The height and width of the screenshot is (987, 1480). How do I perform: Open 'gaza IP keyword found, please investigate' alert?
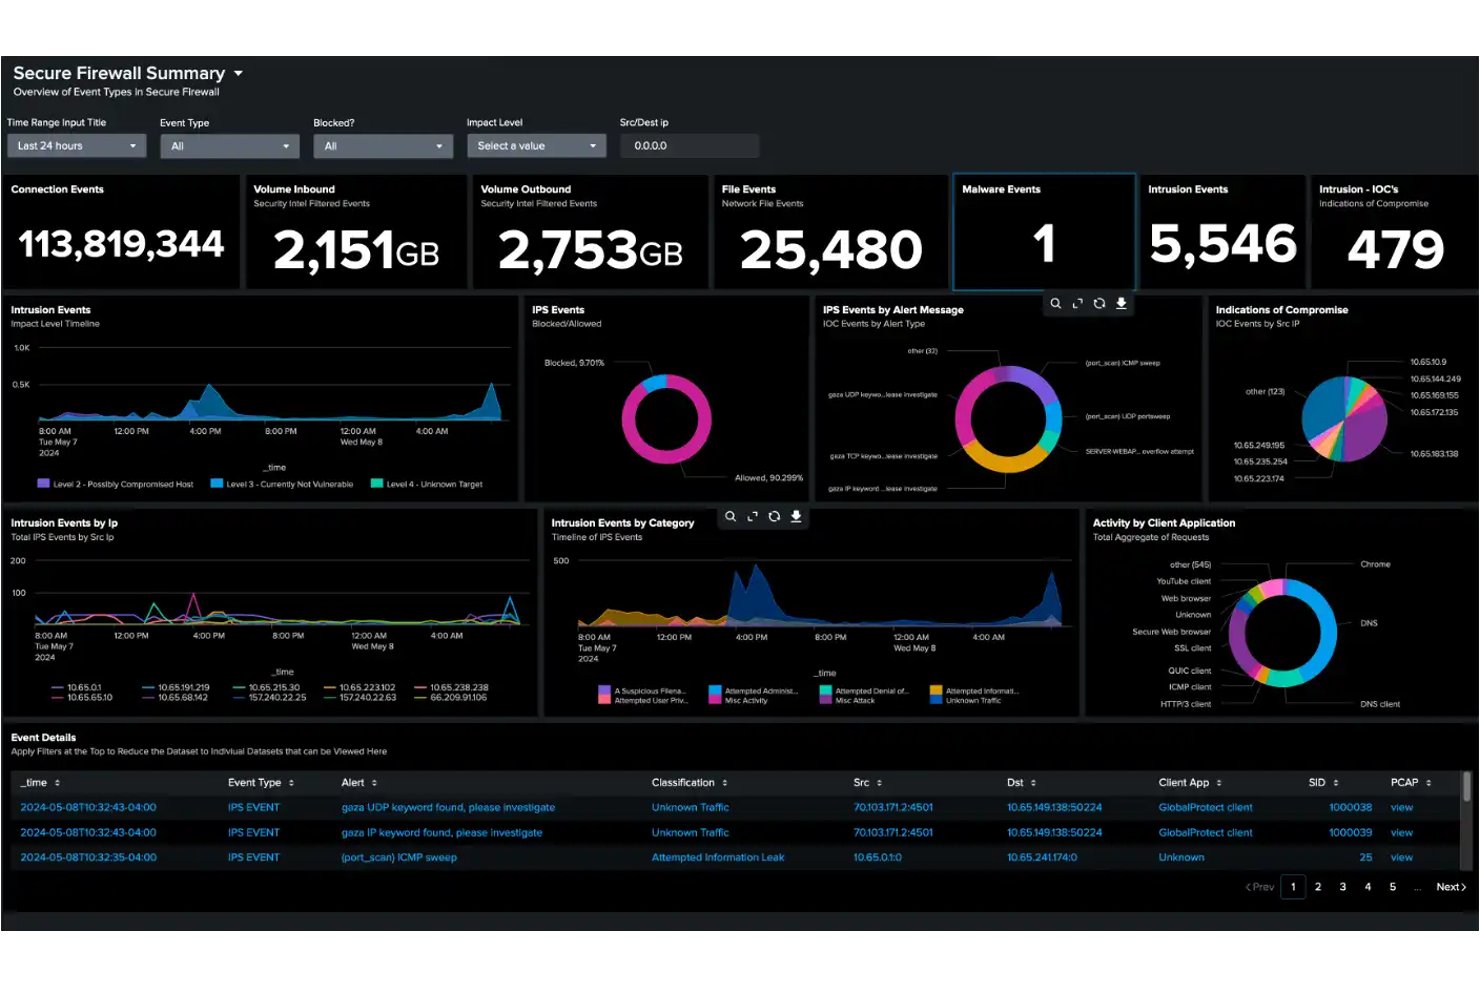pyautogui.click(x=442, y=833)
